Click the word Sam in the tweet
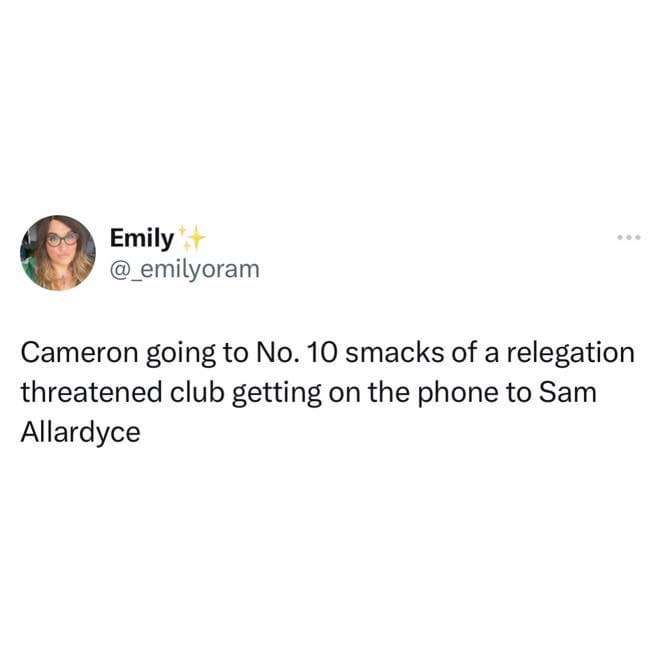The height and width of the screenshot is (666, 665). pos(567,392)
